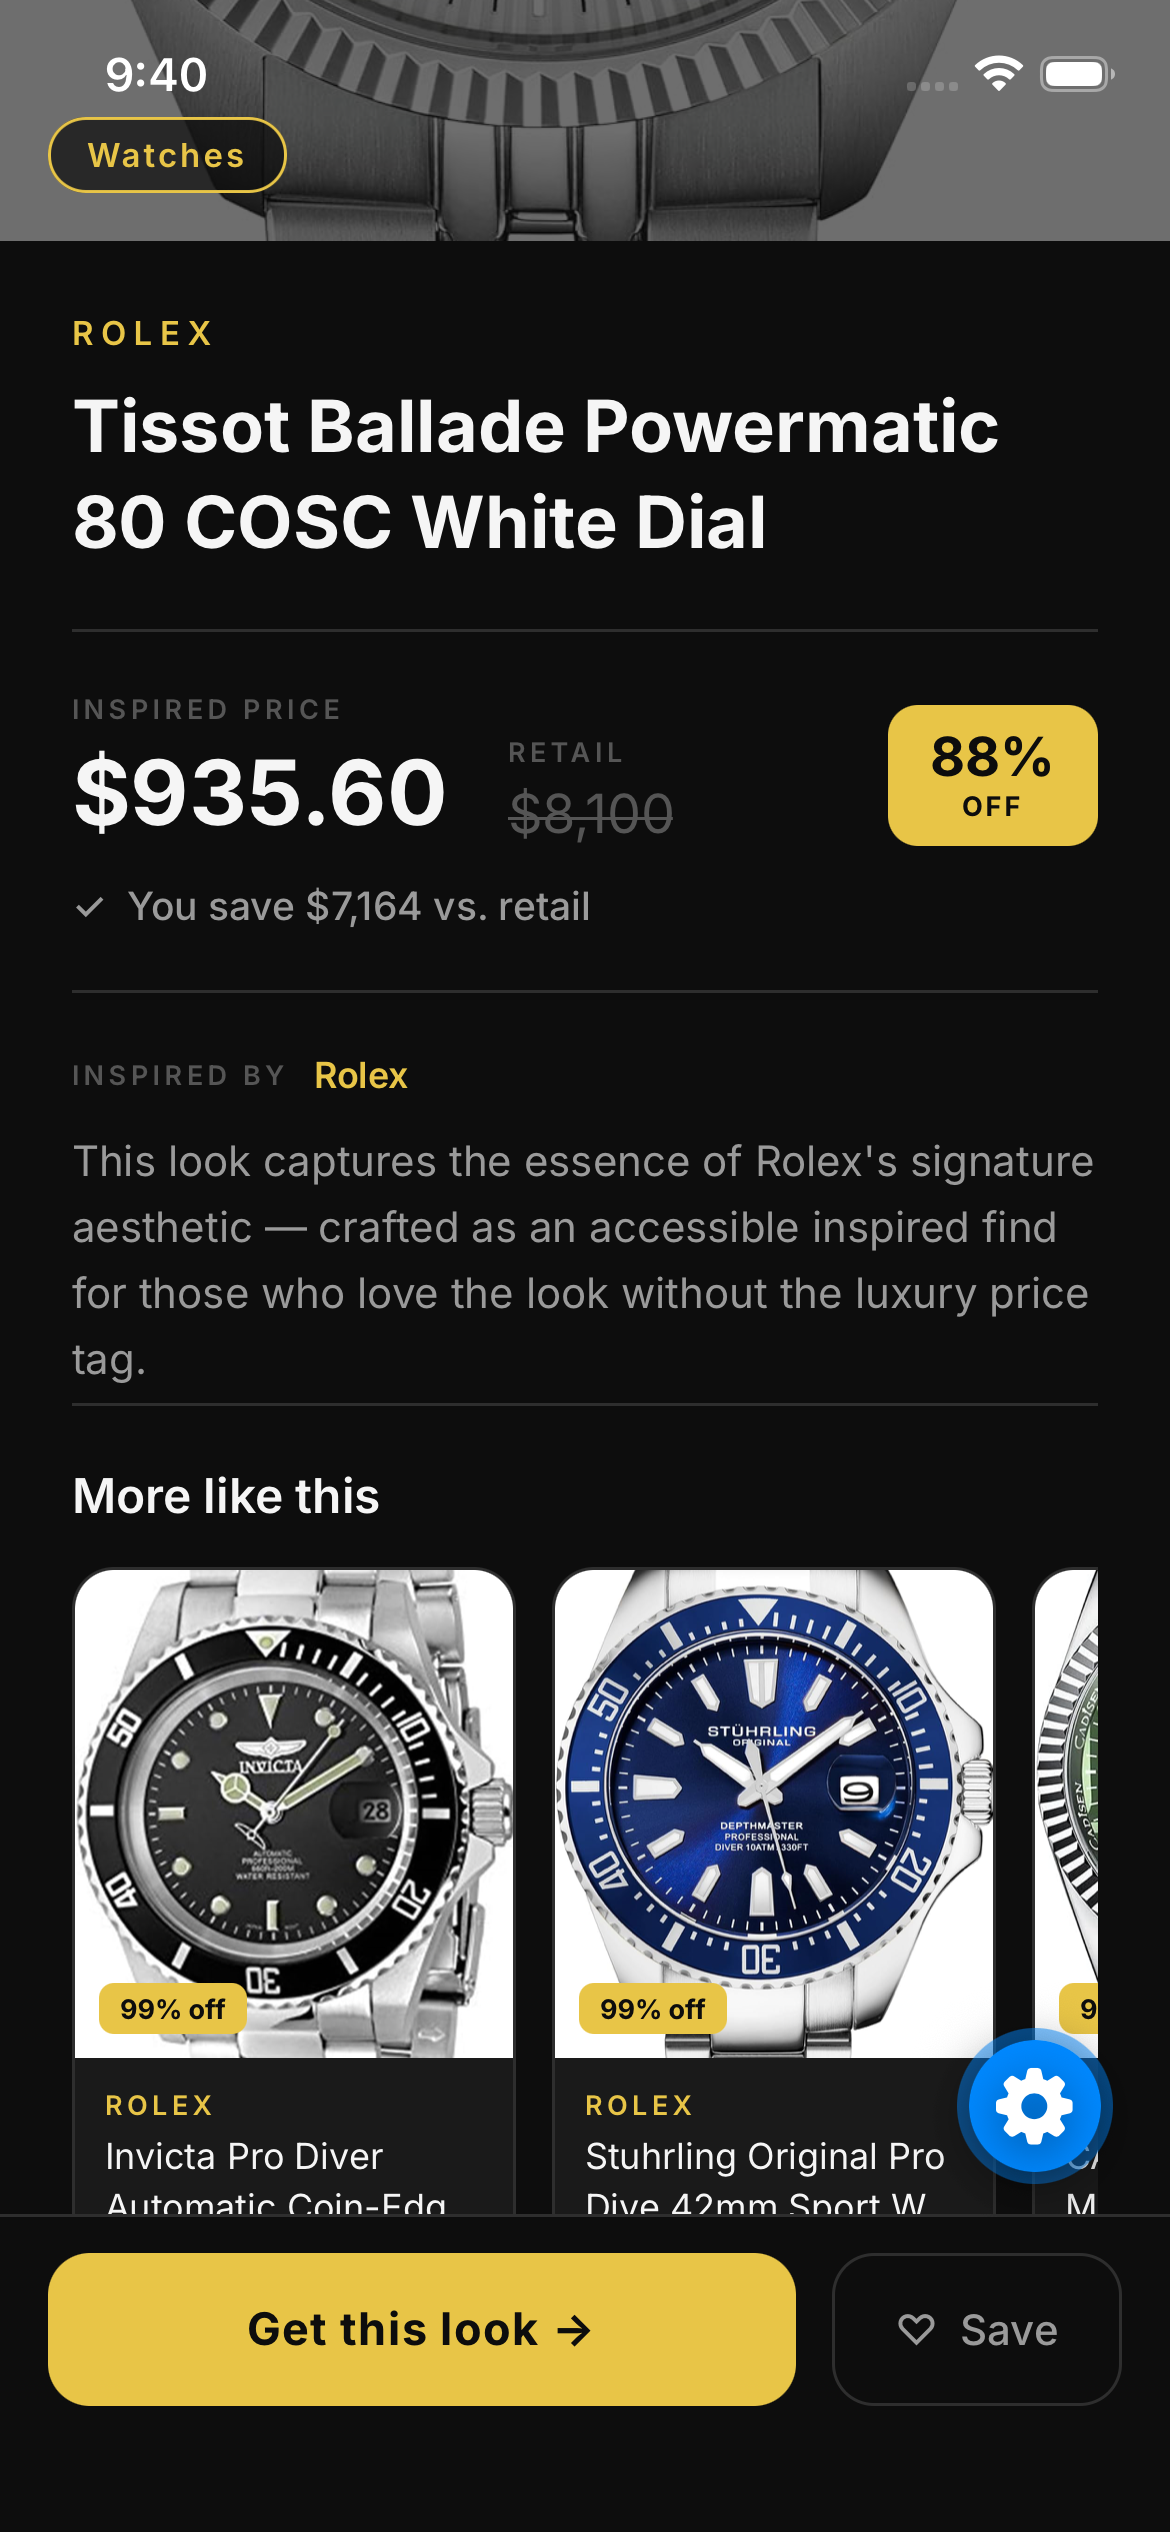
Task: Open the Invicta Pro Diver watch image
Action: point(294,1790)
